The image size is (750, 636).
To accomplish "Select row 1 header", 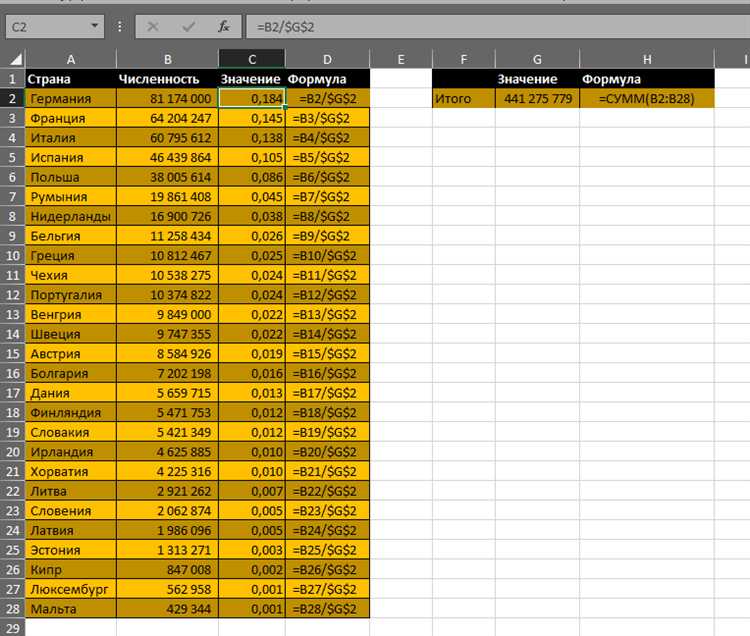I will click(12, 79).
